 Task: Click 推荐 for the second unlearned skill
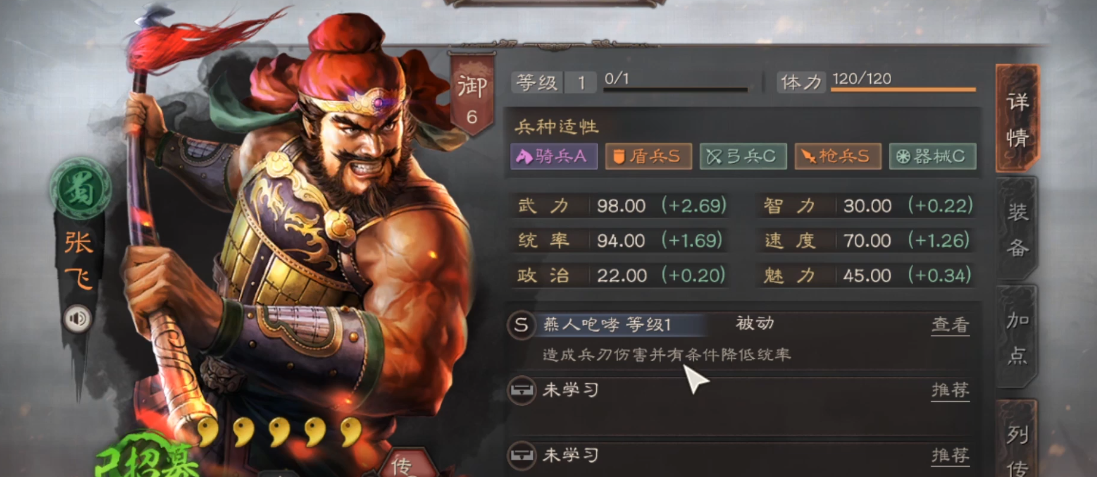pyautogui.click(x=950, y=455)
